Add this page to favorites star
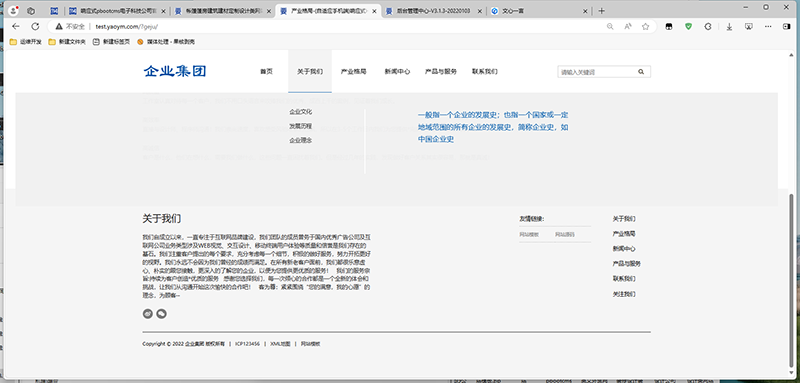Image resolution: width=800 pixels, height=383 pixels. coord(645,27)
